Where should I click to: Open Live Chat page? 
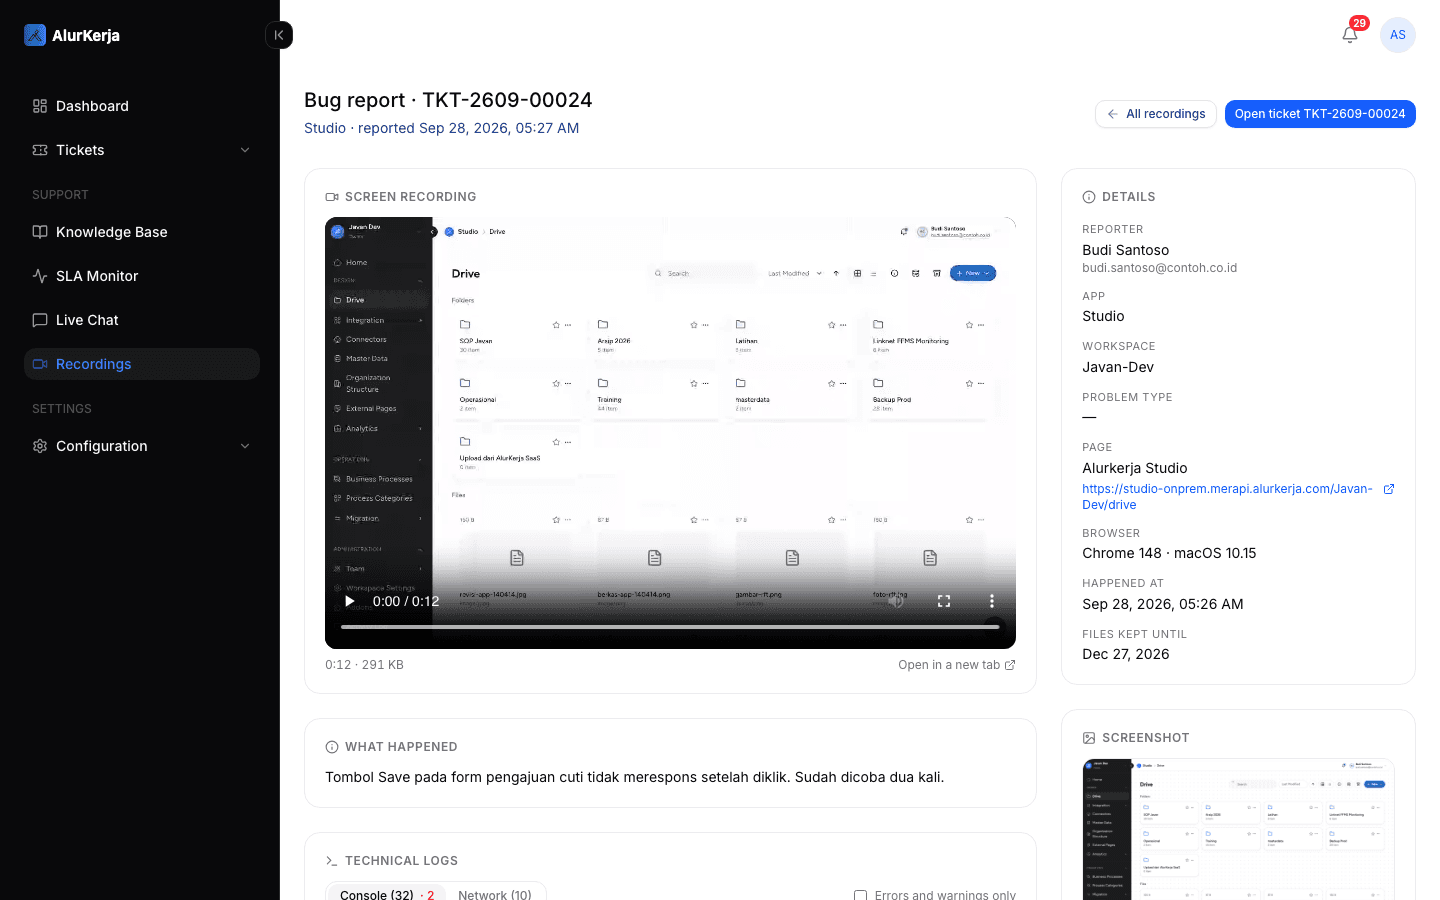[142, 320]
